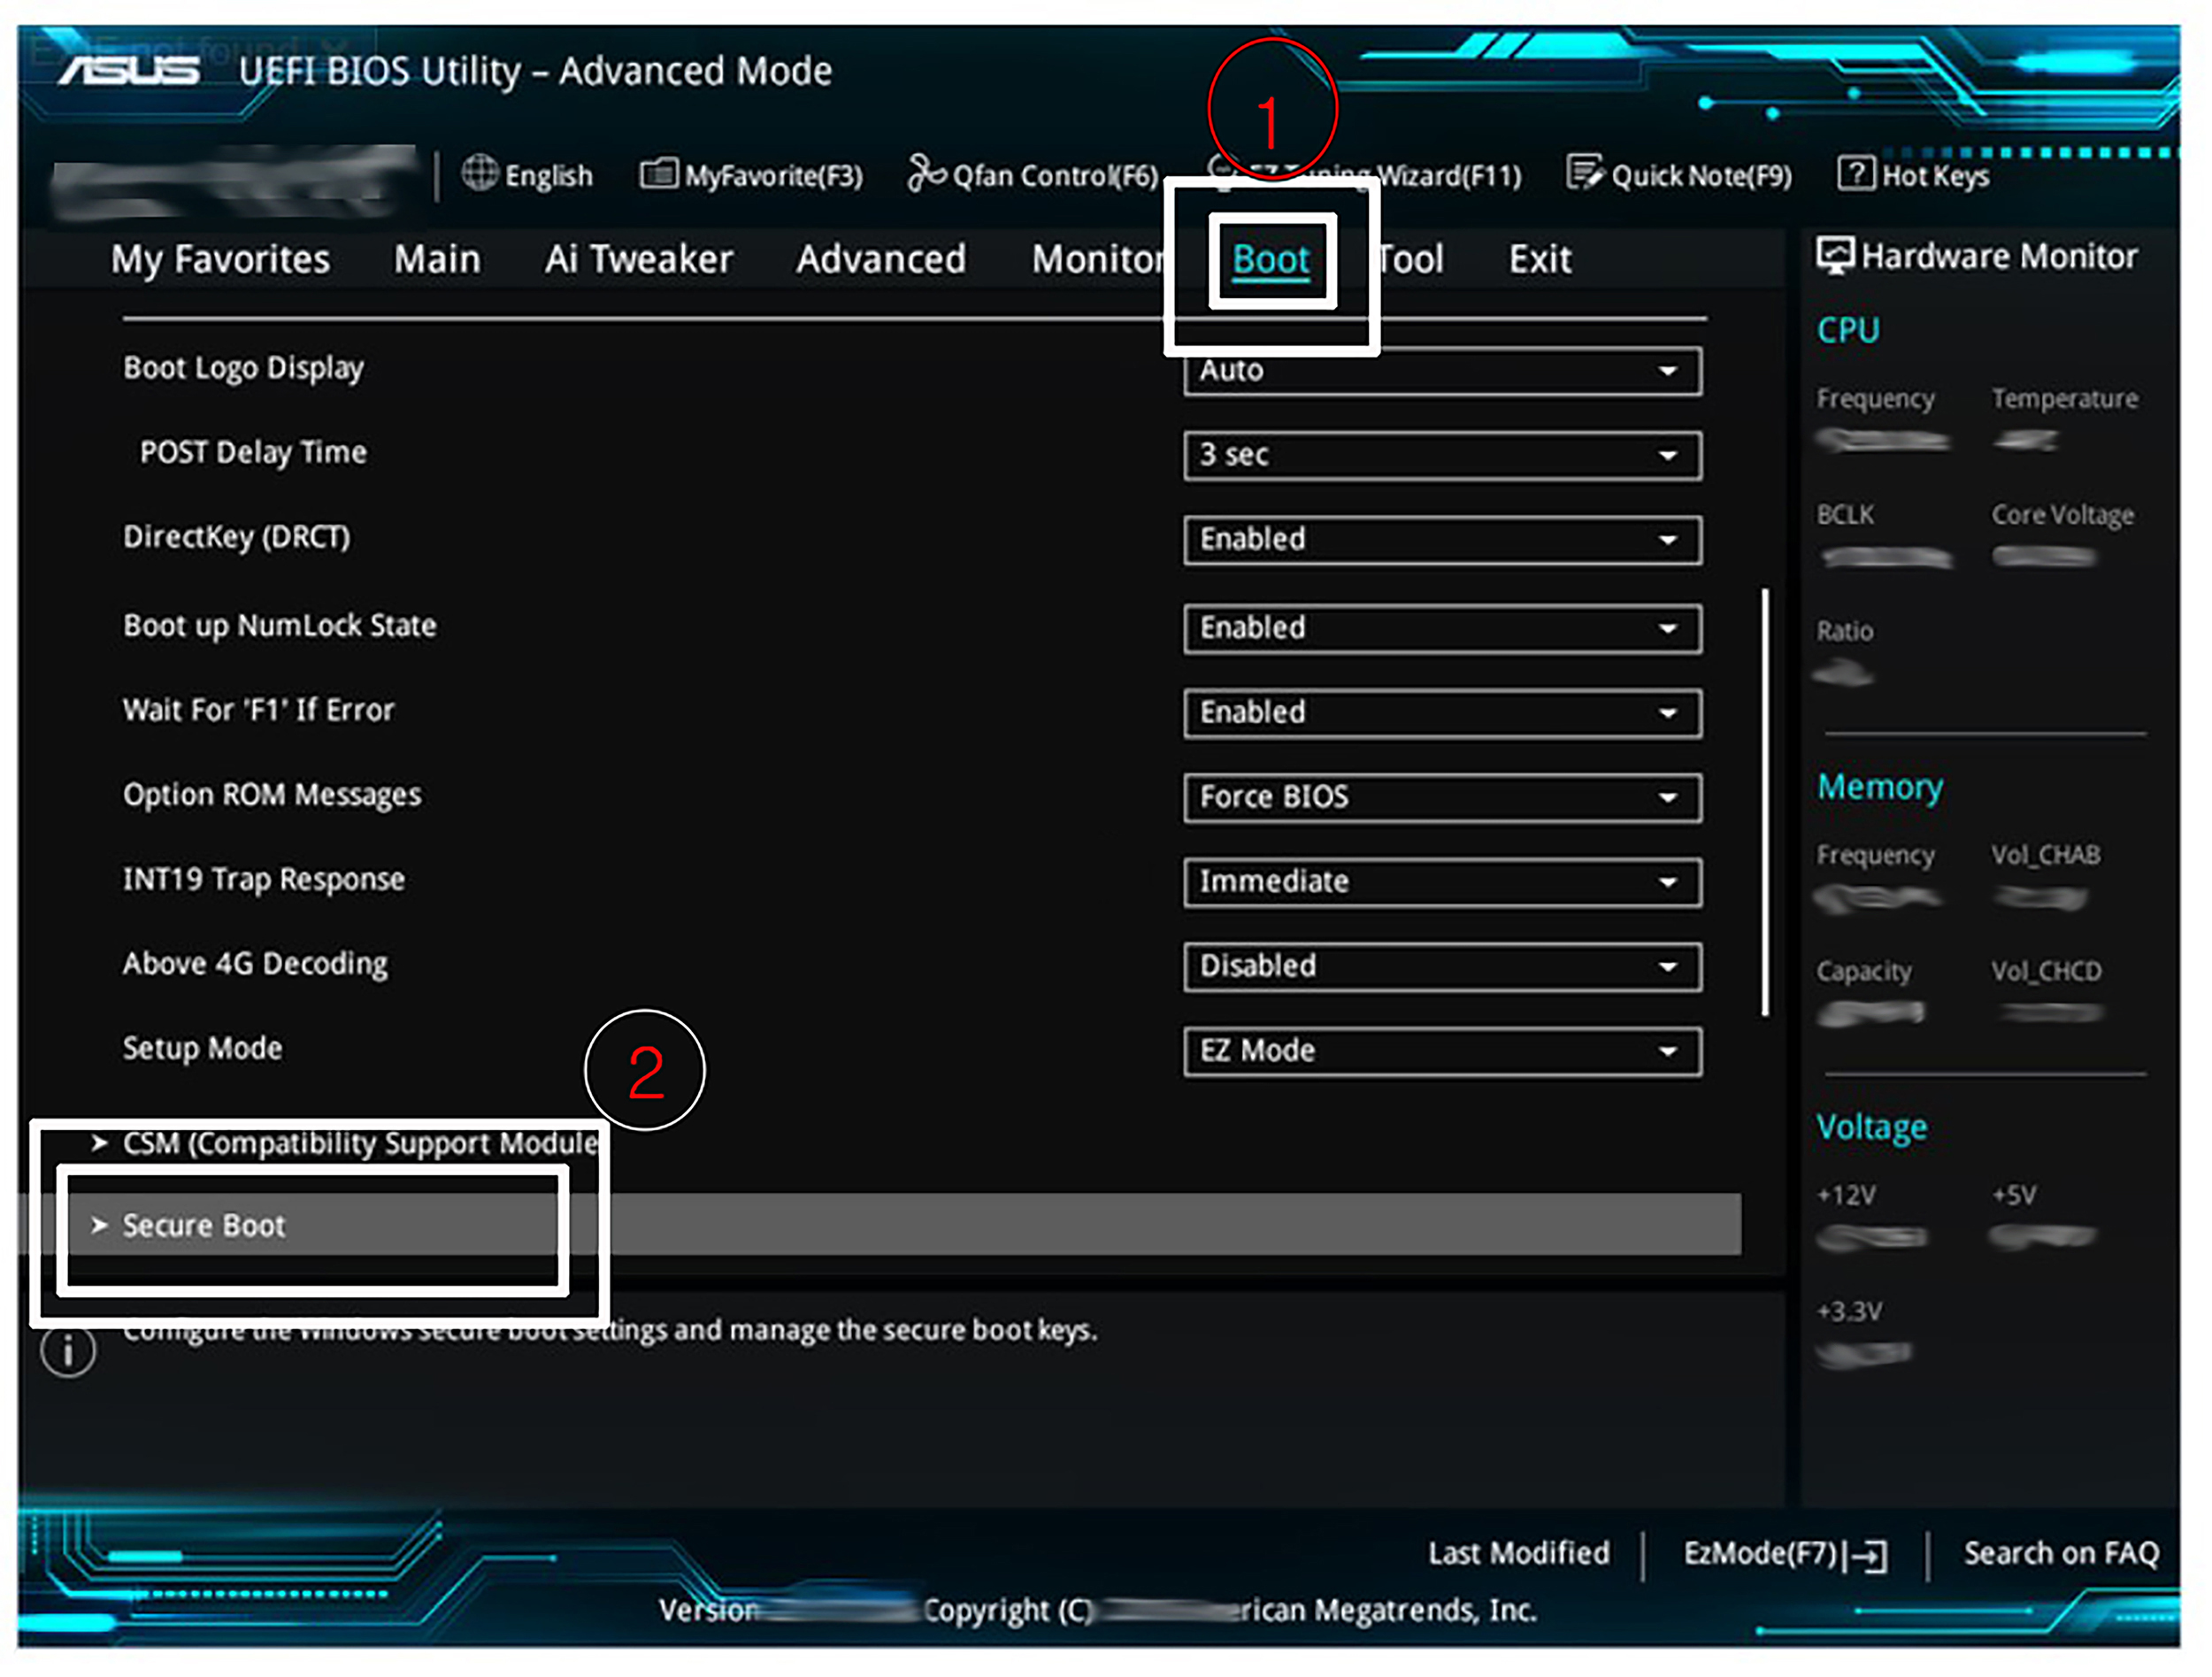
Task: Click the Memory Capacity label
Action: (1864, 971)
